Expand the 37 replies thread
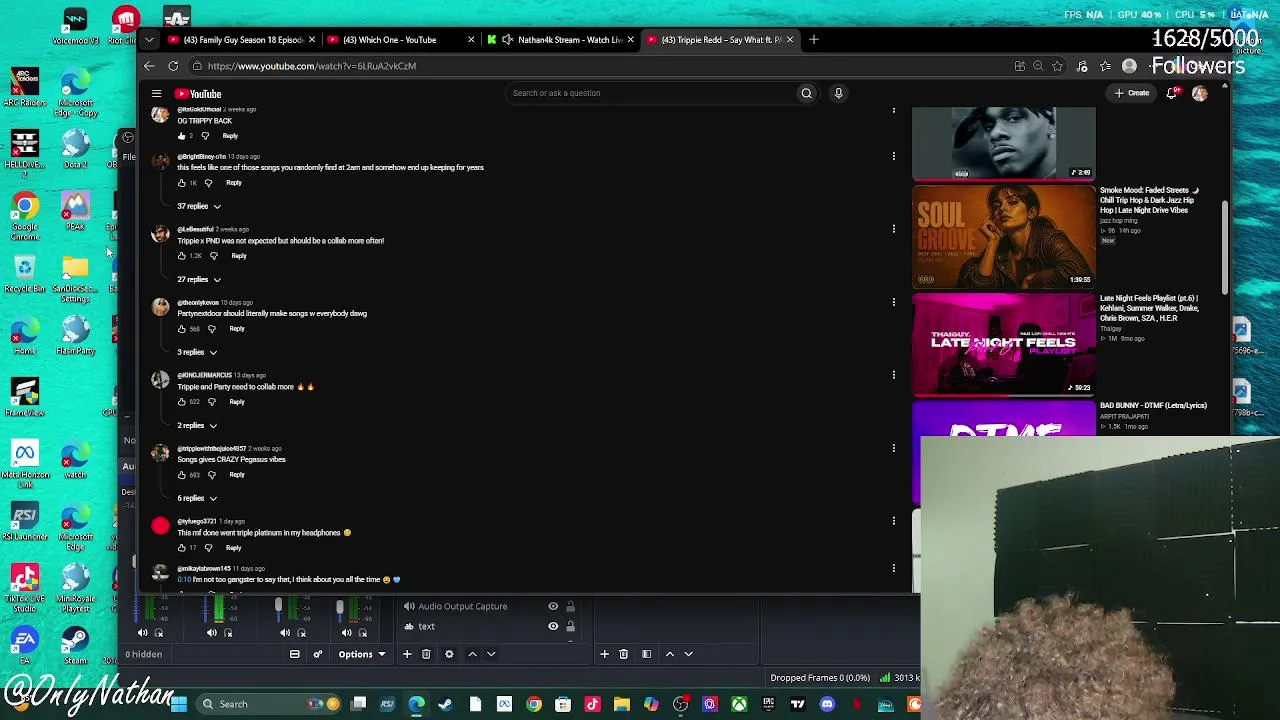The width and height of the screenshot is (1280, 720). 199,206
